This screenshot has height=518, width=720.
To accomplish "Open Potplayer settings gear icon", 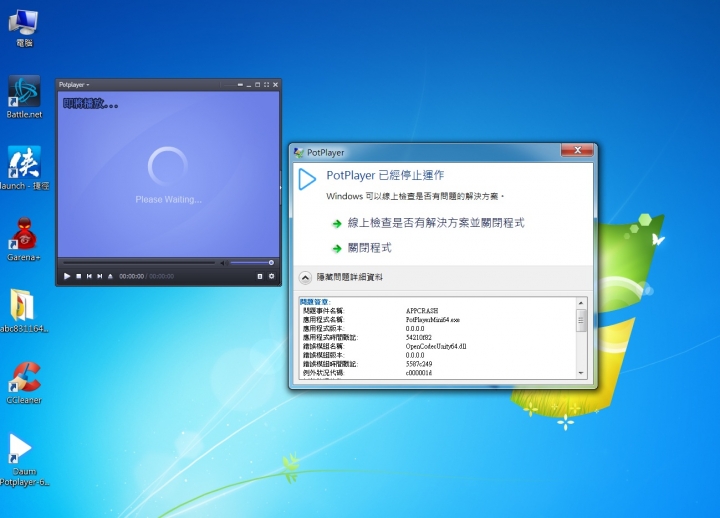I will coord(271,276).
